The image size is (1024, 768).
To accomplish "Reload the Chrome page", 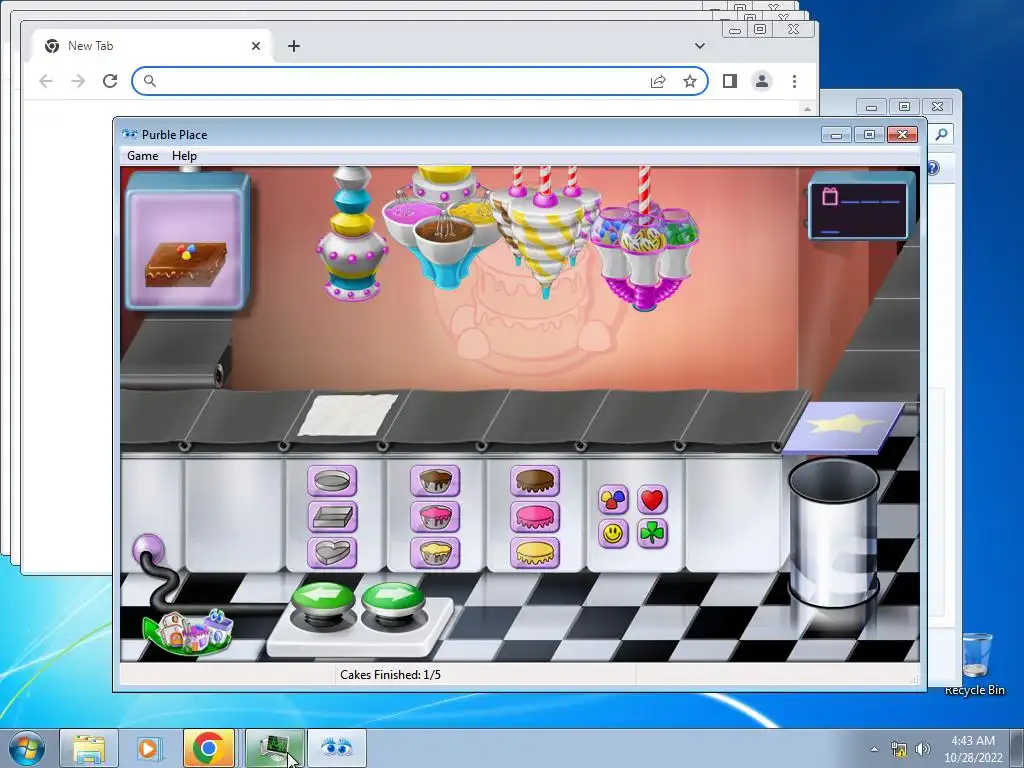I will coord(110,81).
